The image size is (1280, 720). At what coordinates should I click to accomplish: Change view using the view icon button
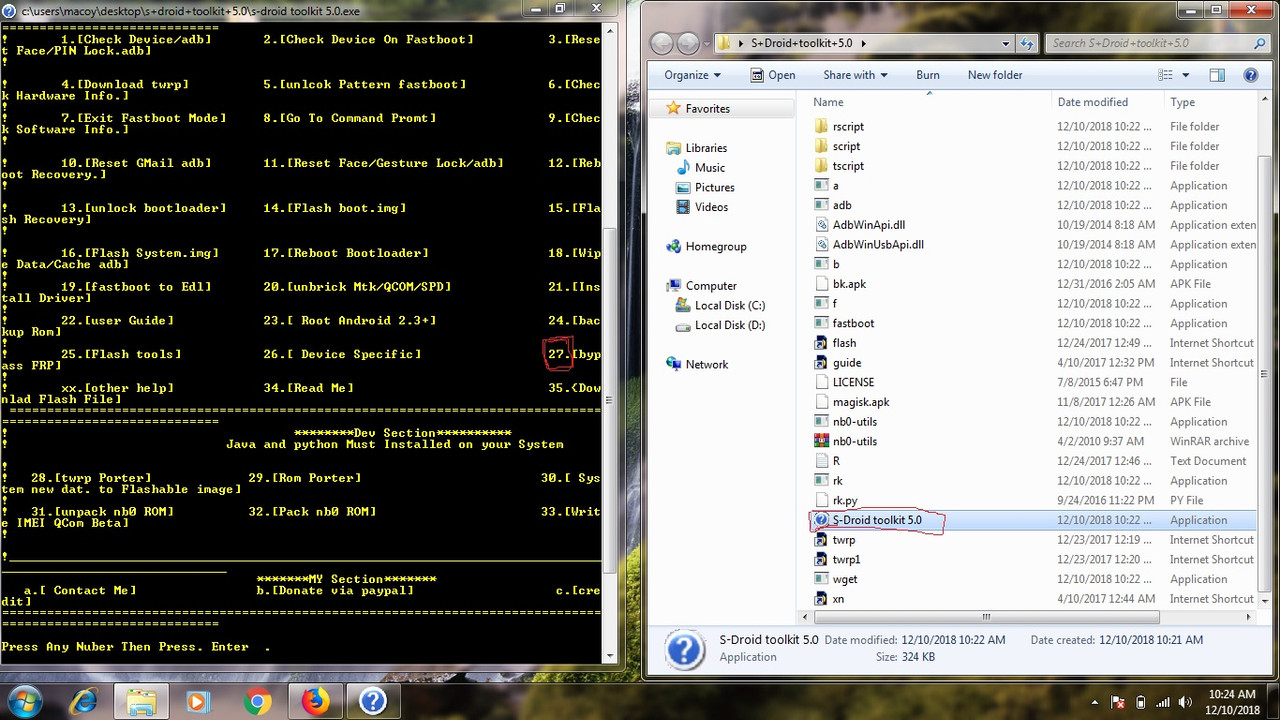tap(1165, 75)
